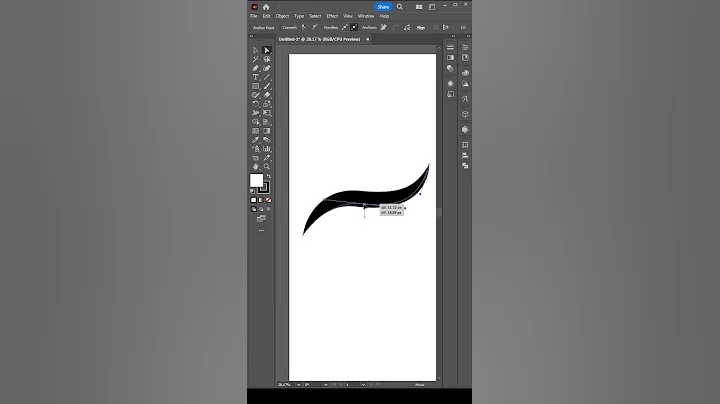Select the Direct Selection tool

click(267, 50)
